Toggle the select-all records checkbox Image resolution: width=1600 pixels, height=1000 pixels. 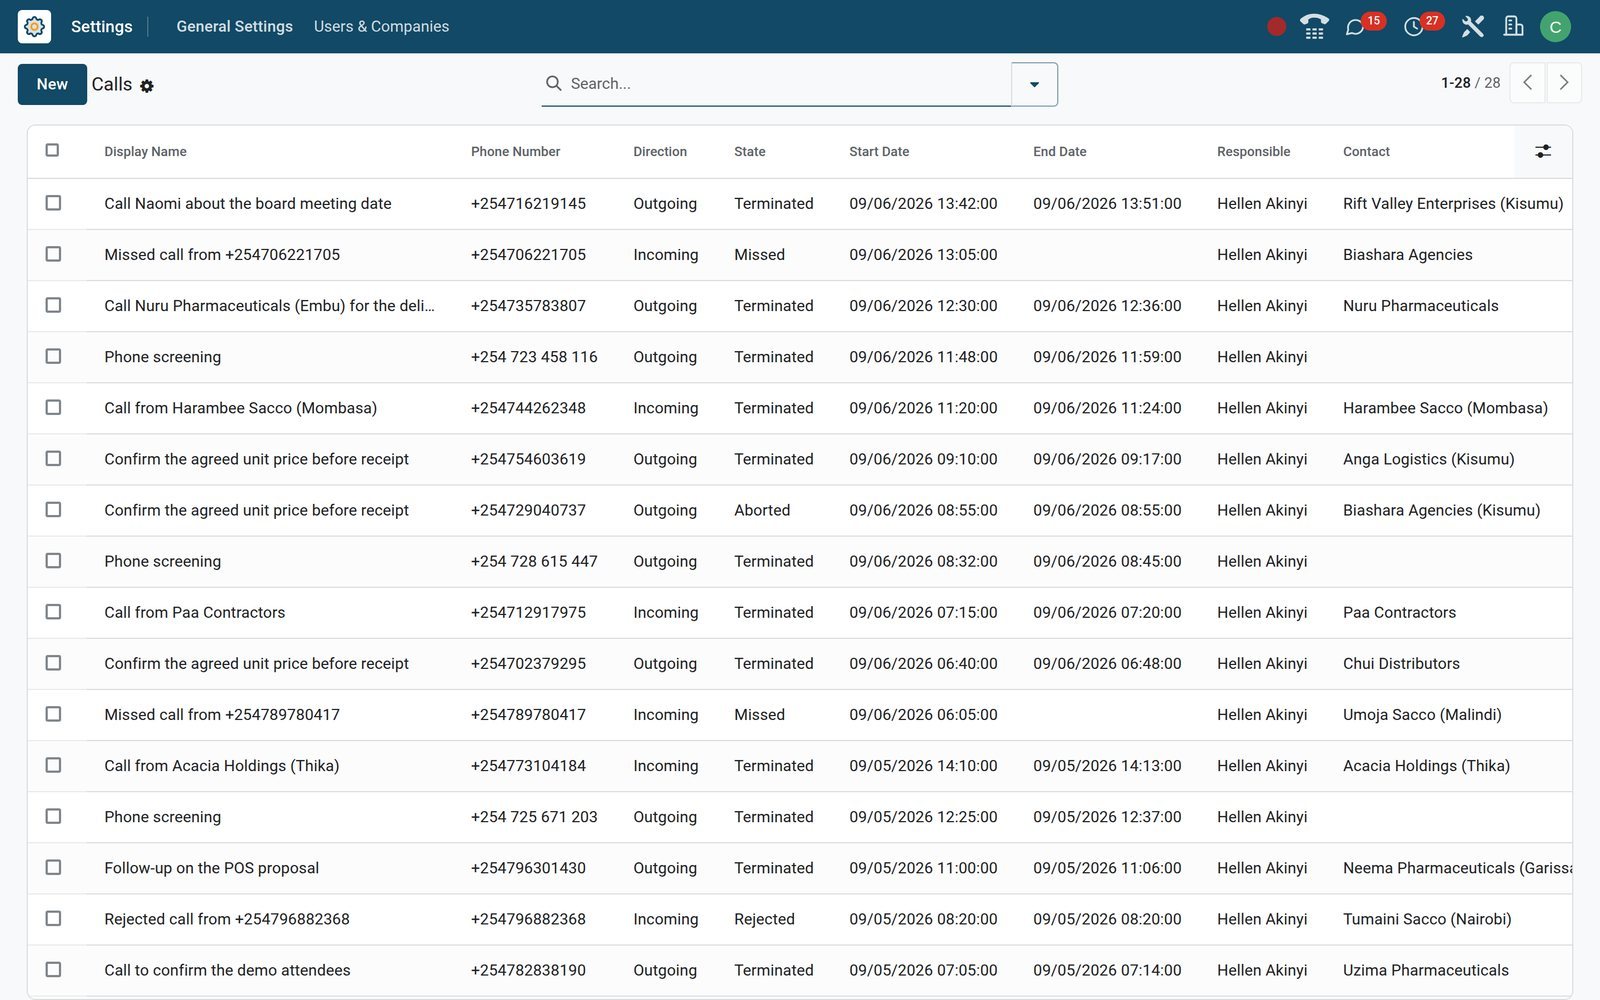pos(52,150)
